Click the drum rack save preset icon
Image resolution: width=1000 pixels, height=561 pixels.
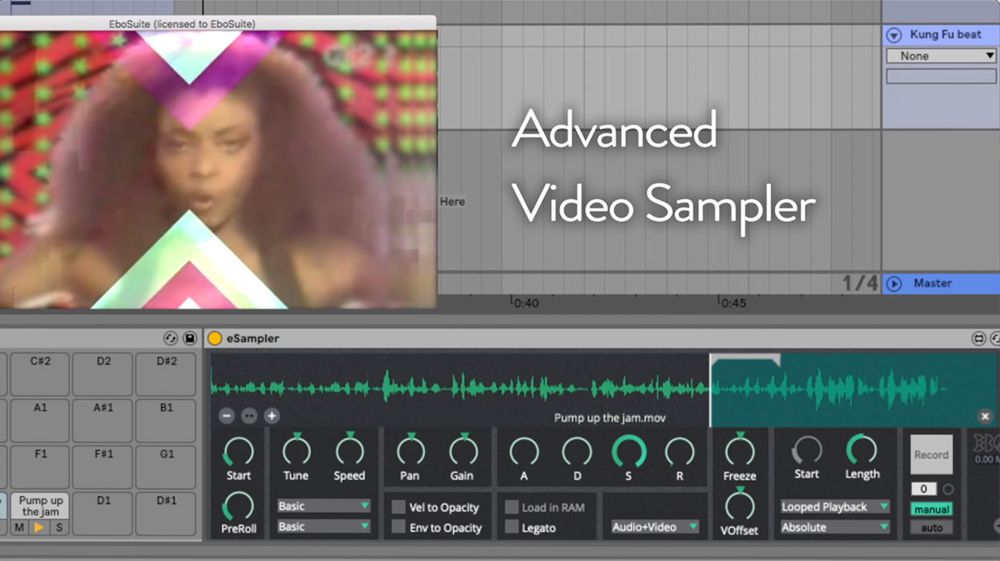click(x=190, y=339)
